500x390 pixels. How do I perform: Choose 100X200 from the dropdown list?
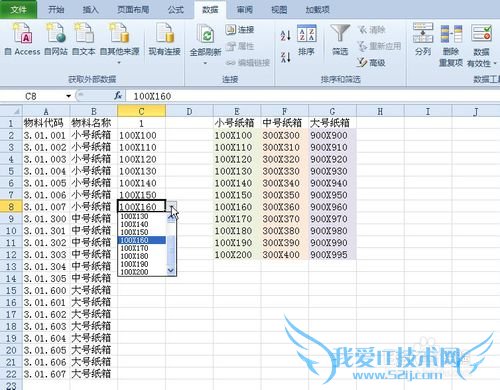point(142,272)
